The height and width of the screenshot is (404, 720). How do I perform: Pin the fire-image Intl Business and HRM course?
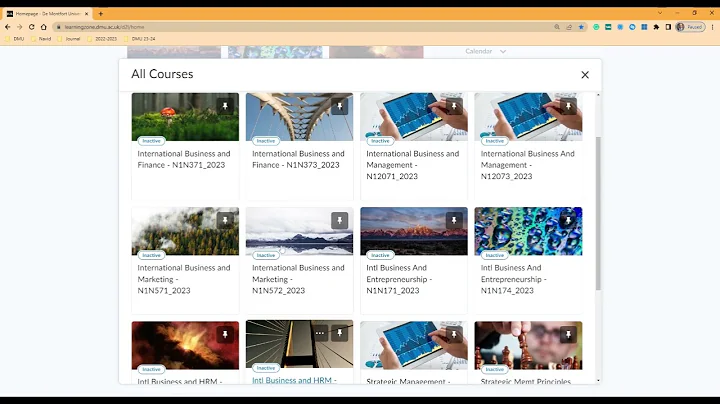coord(225,334)
